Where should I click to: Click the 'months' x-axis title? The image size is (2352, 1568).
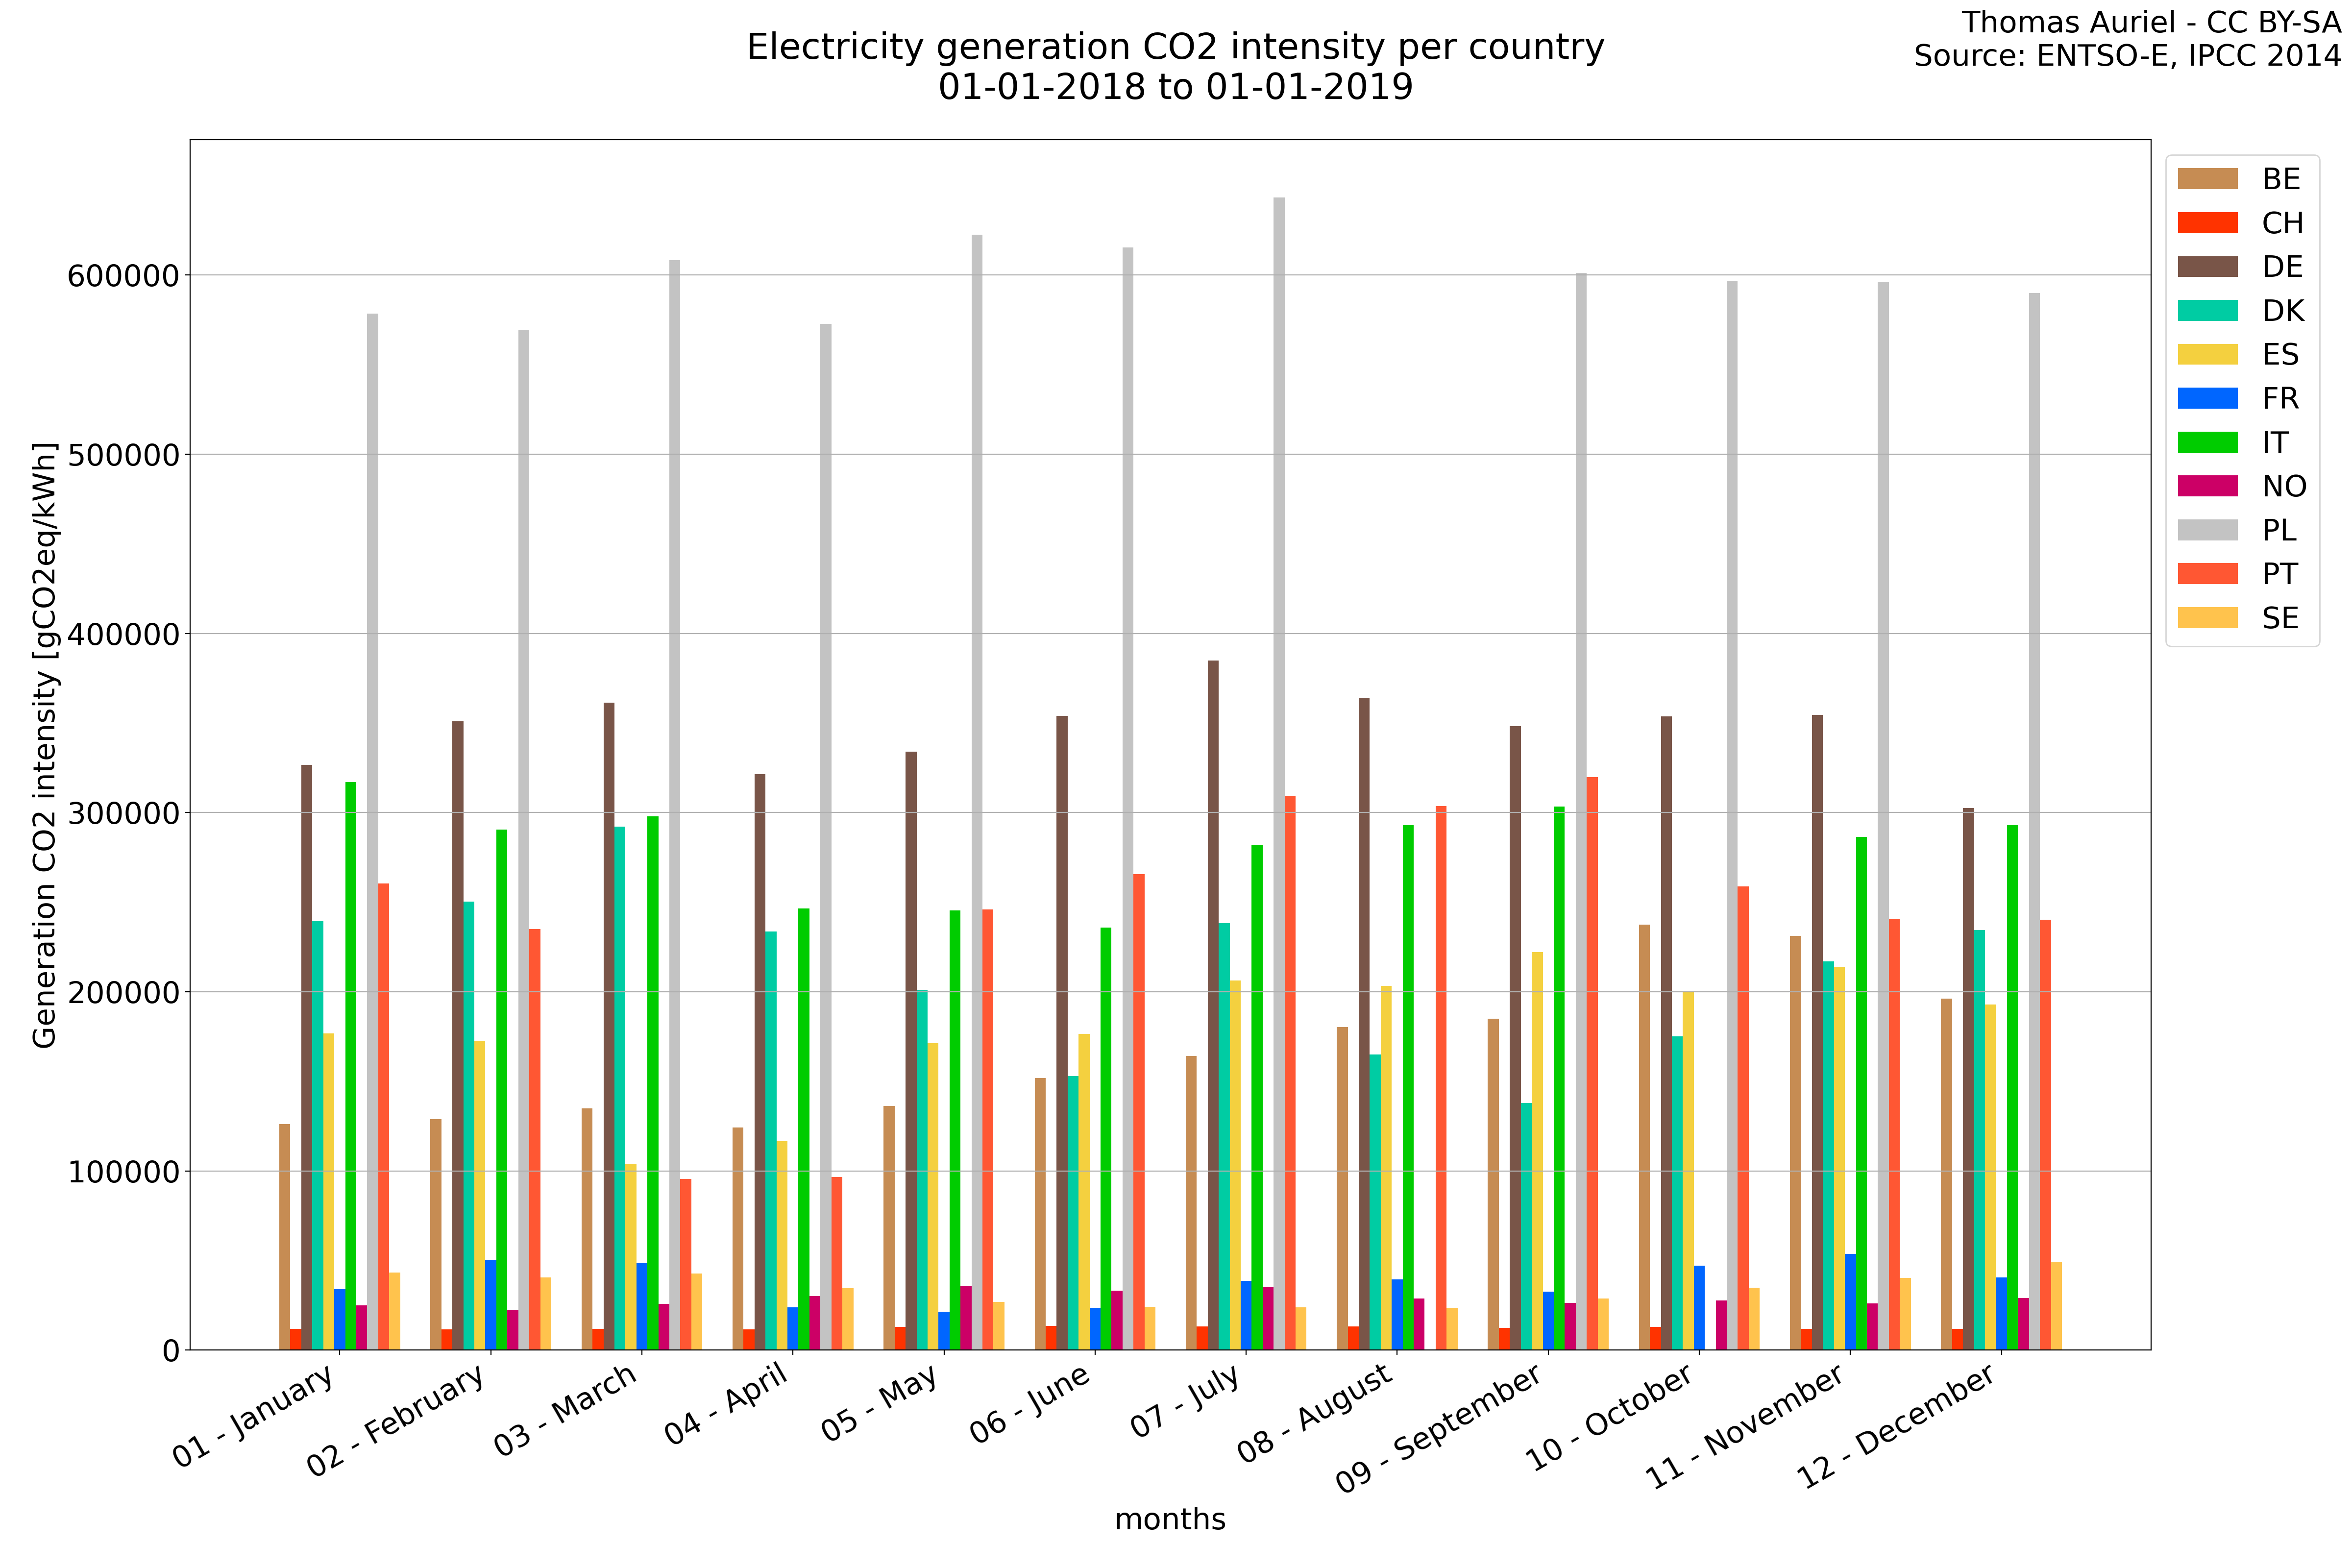[1170, 1520]
